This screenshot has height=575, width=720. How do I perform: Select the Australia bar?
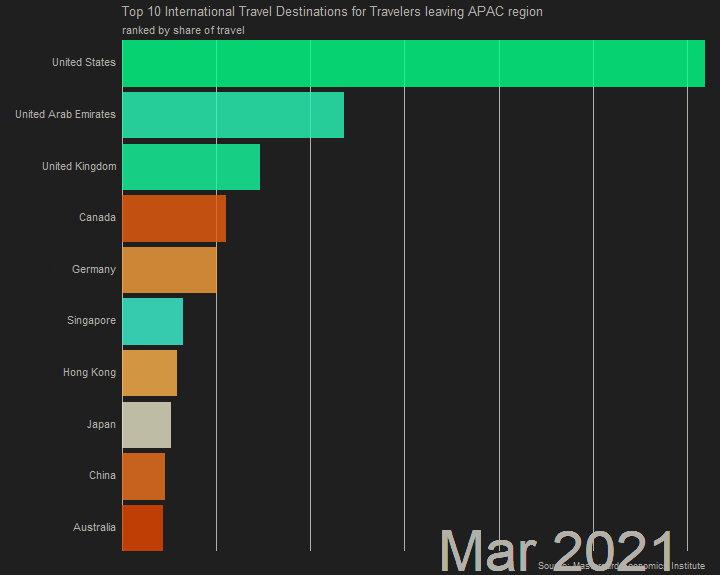(142, 528)
